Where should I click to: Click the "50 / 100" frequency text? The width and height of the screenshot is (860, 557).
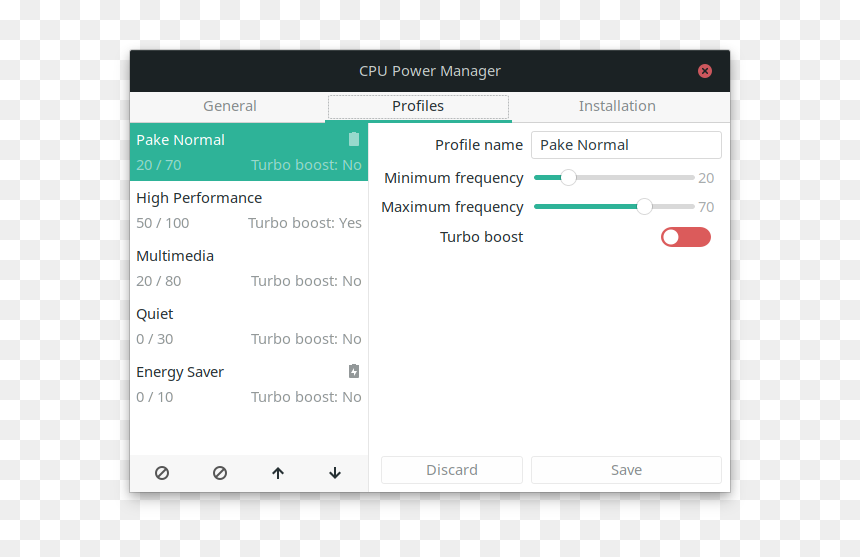click(162, 223)
